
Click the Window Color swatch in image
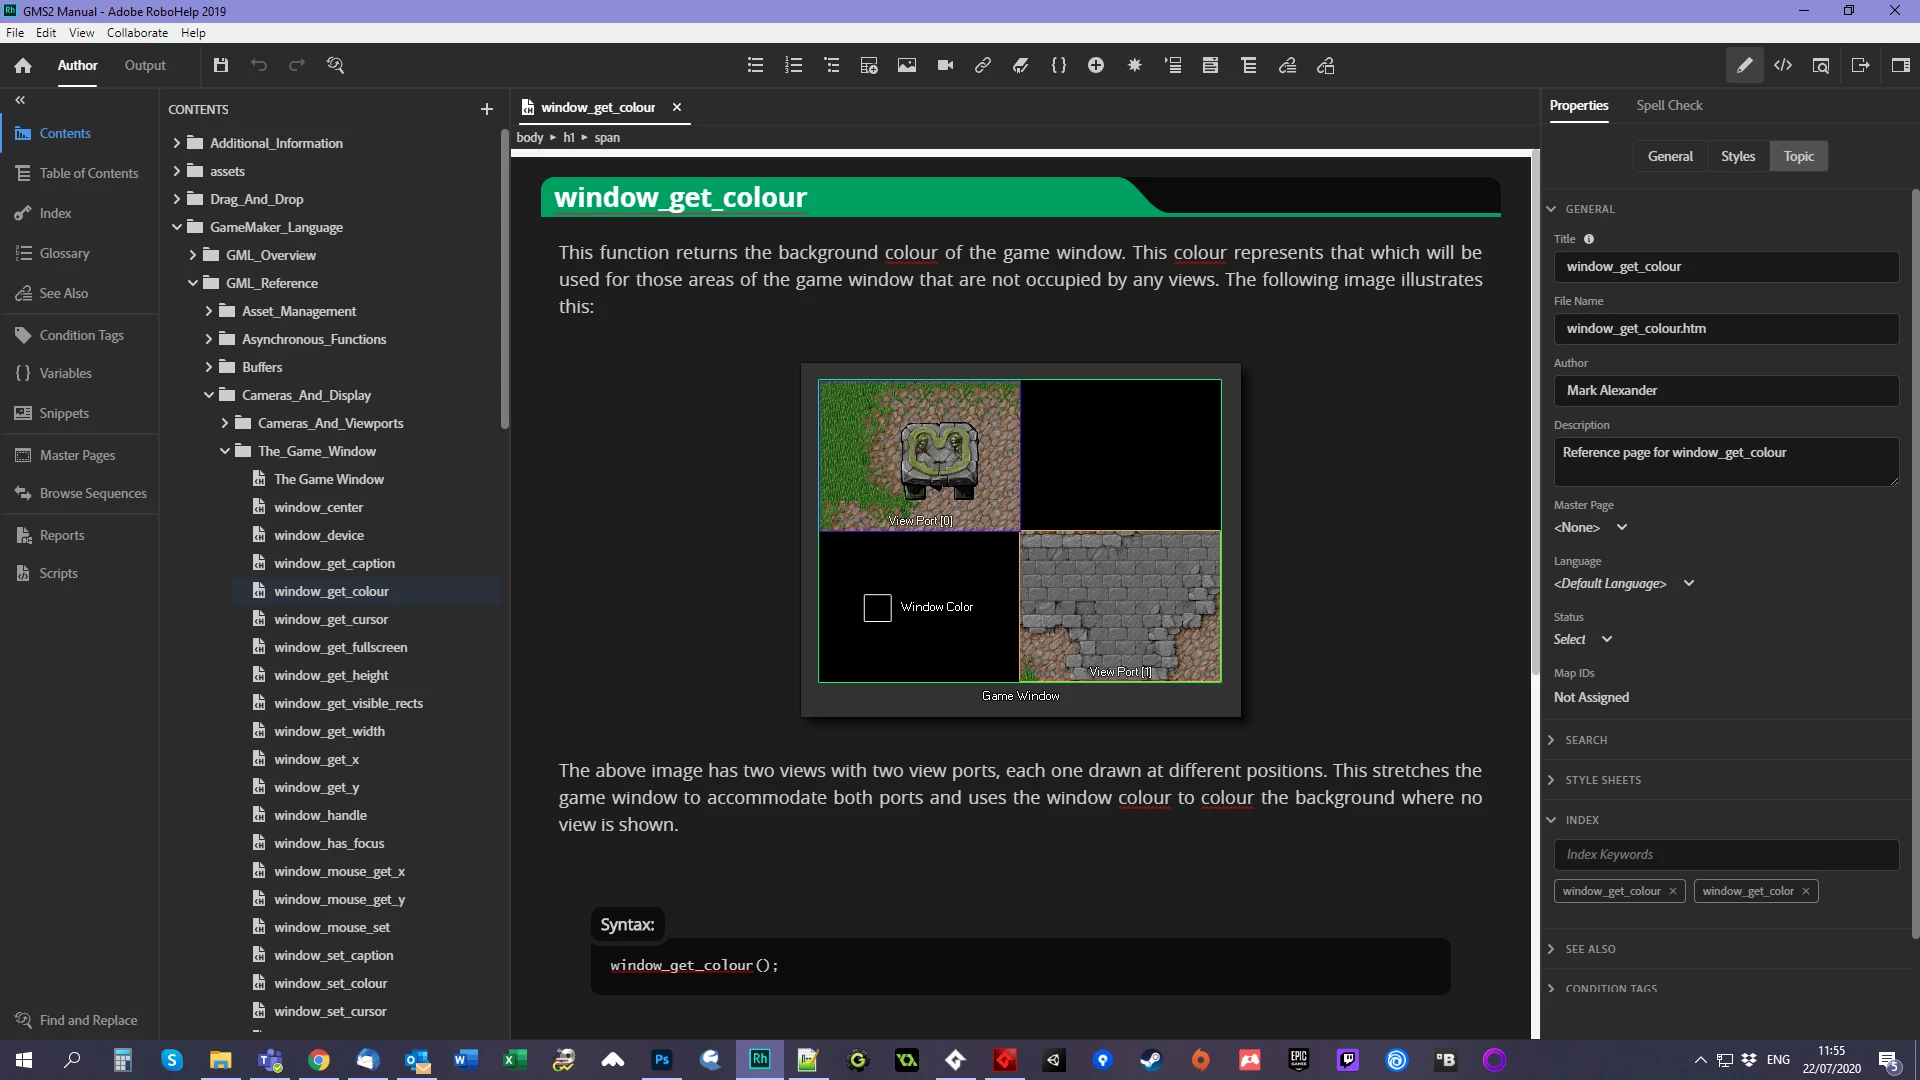tap(877, 607)
